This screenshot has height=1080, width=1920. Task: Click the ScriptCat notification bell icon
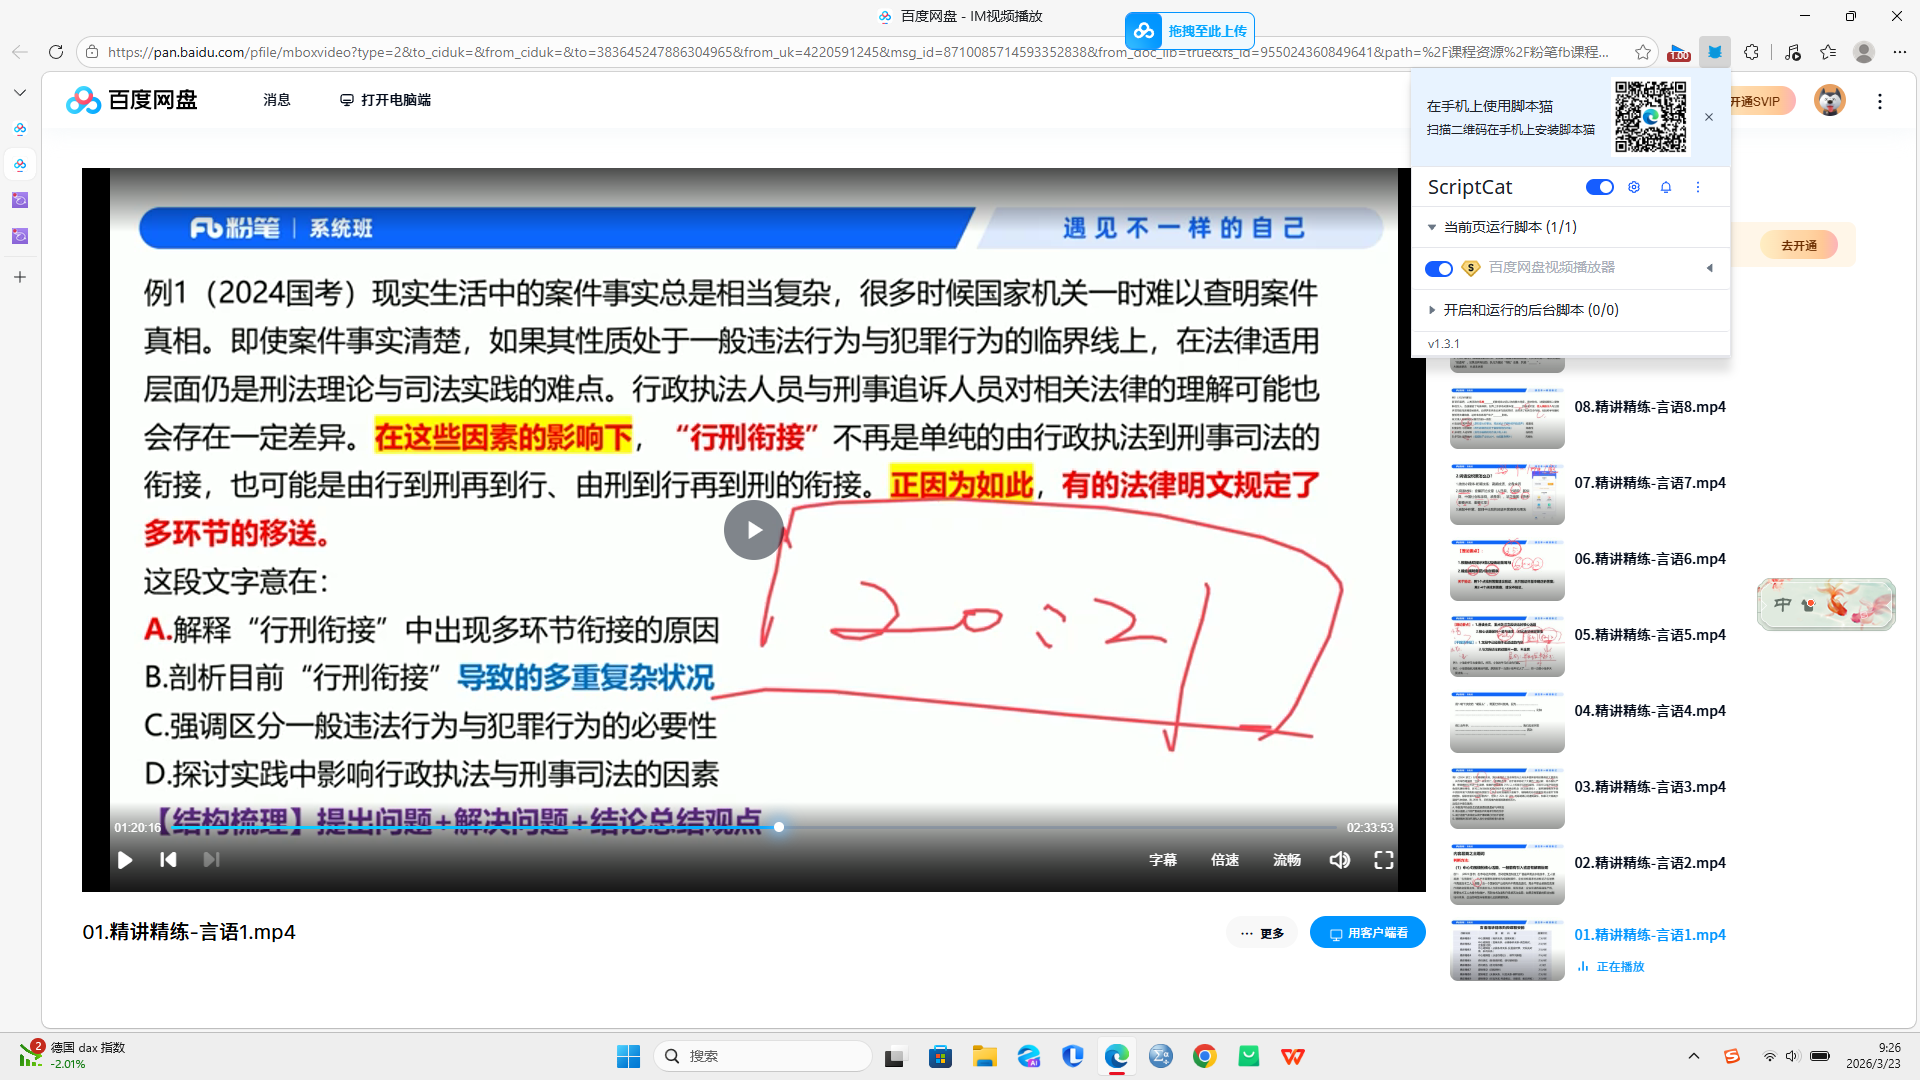tap(1665, 187)
